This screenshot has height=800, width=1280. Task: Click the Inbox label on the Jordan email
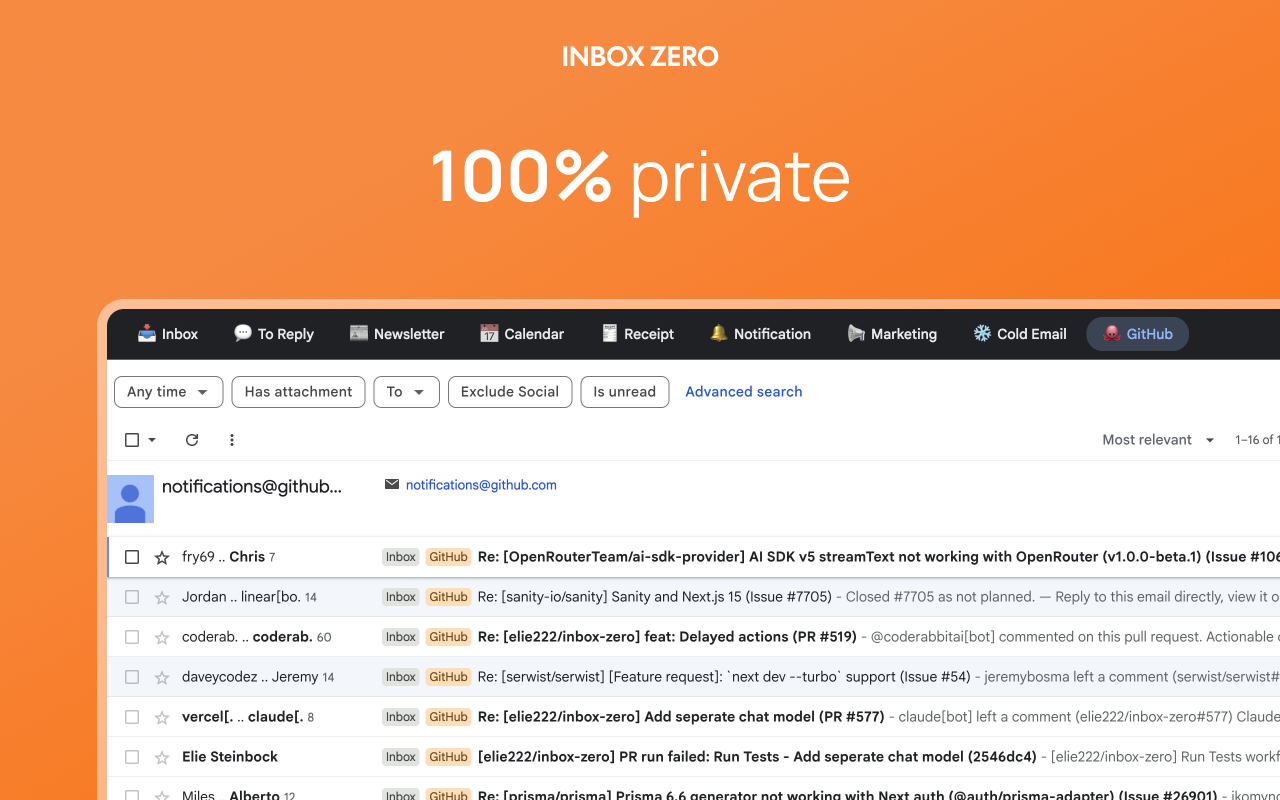401,597
